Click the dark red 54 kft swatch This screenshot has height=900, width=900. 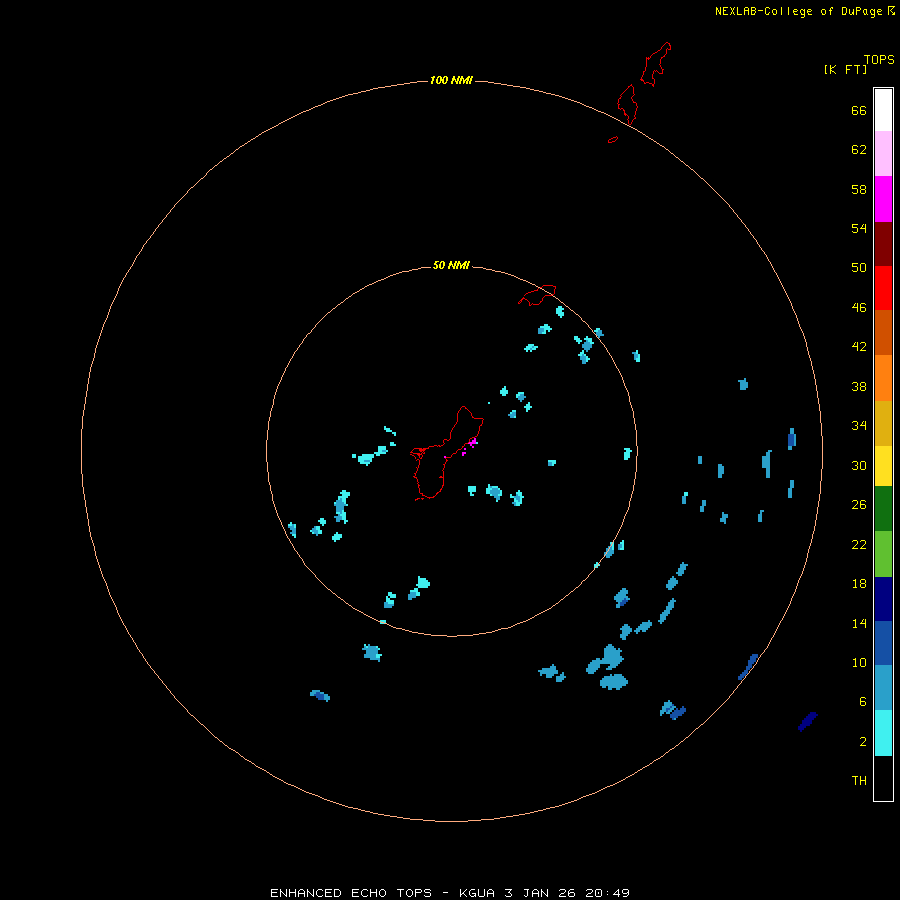coord(883,244)
